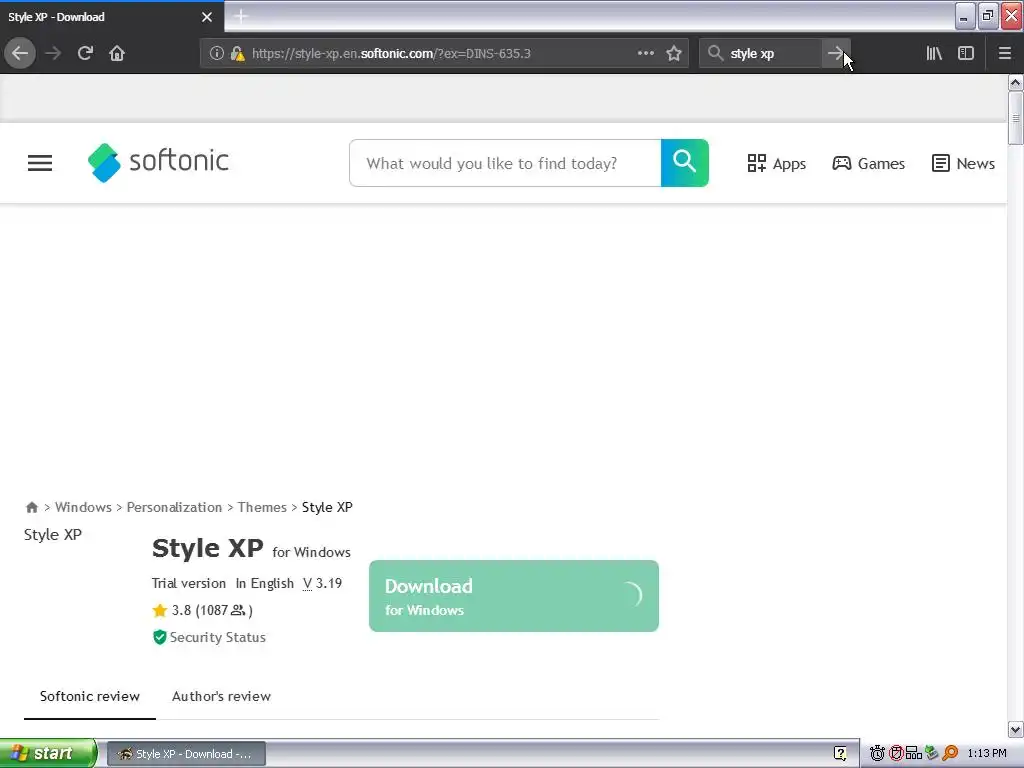Open the Firefox hamburger menu
1024x768 pixels.
[1005, 53]
